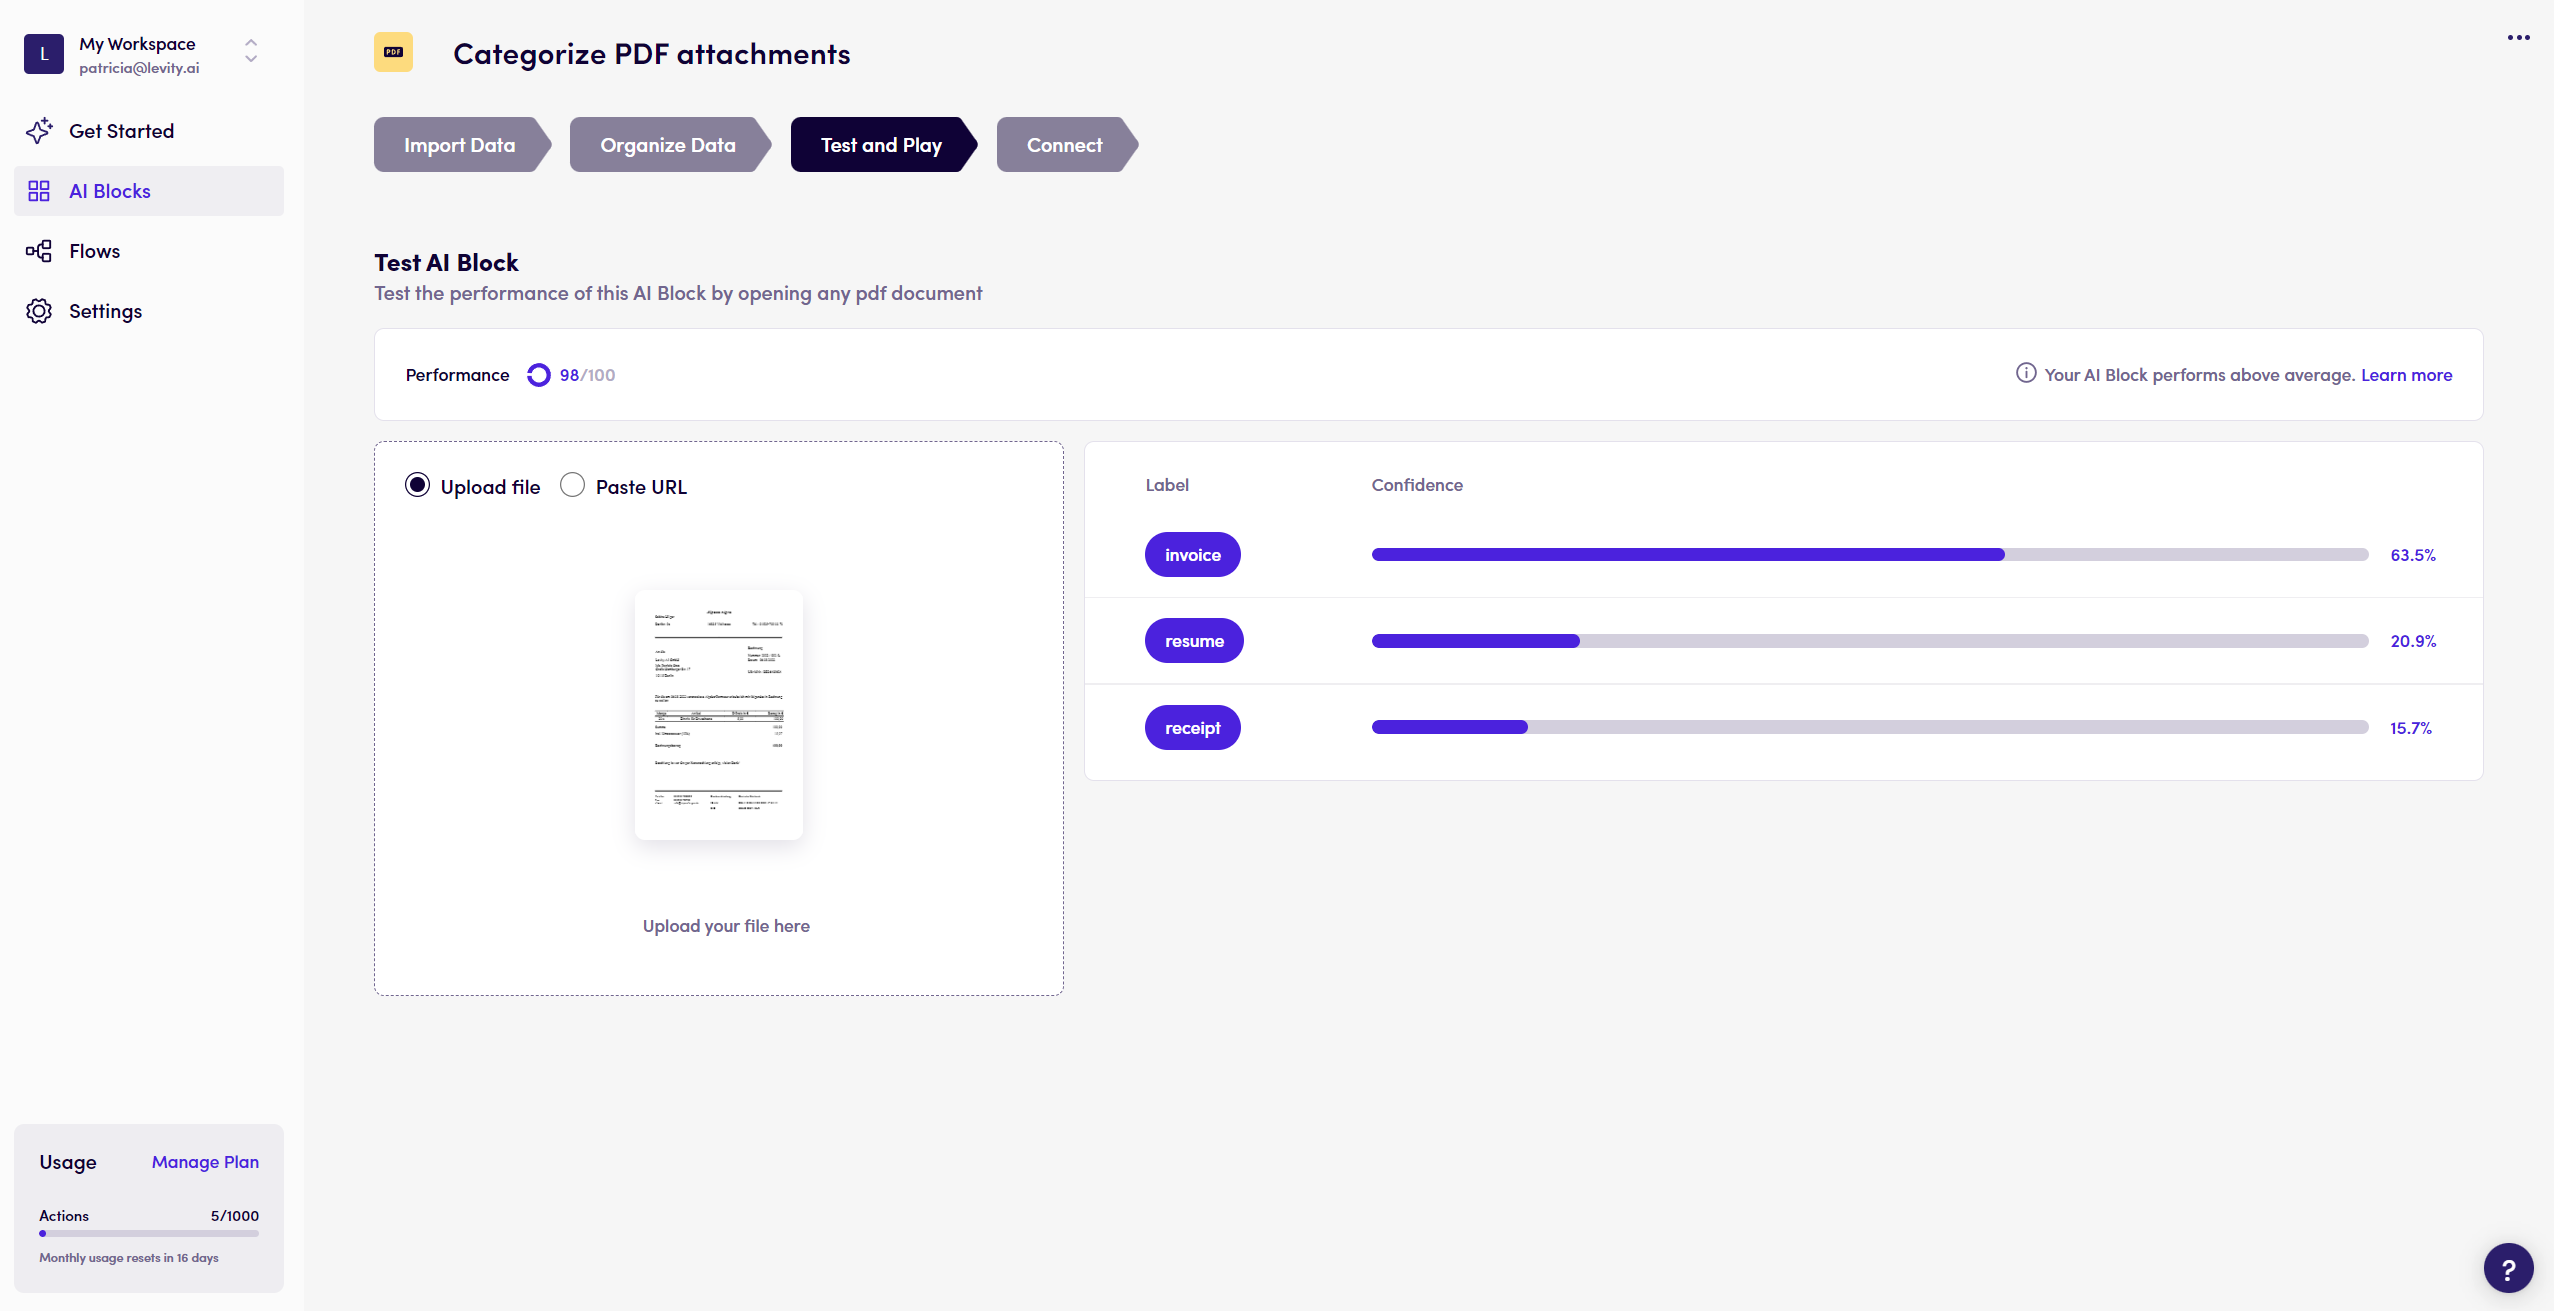Open the Manage Plan link
The image size is (2554, 1311).
205,1162
